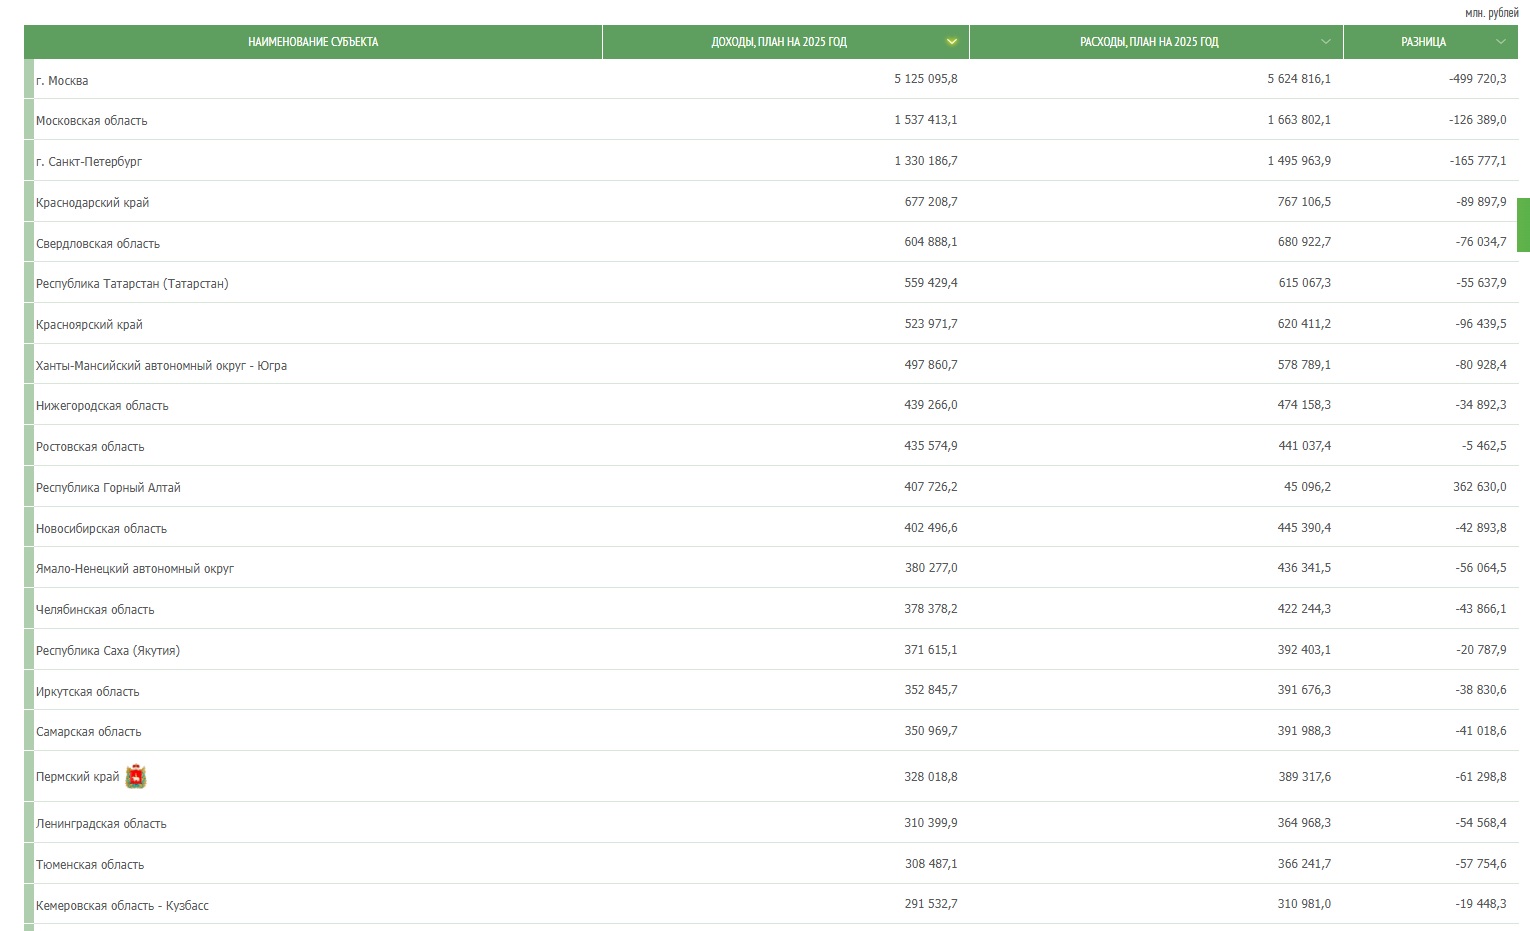Click difference value -5 462,5

pos(1484,446)
